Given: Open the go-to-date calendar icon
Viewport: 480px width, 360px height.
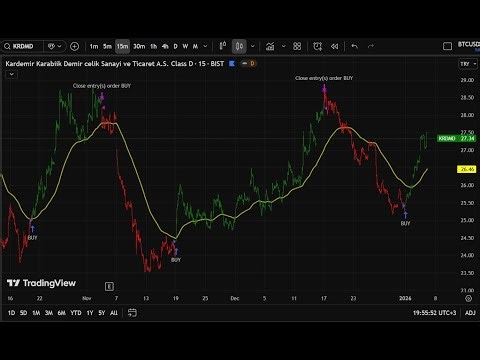Looking at the screenshot, I should (x=132, y=313).
